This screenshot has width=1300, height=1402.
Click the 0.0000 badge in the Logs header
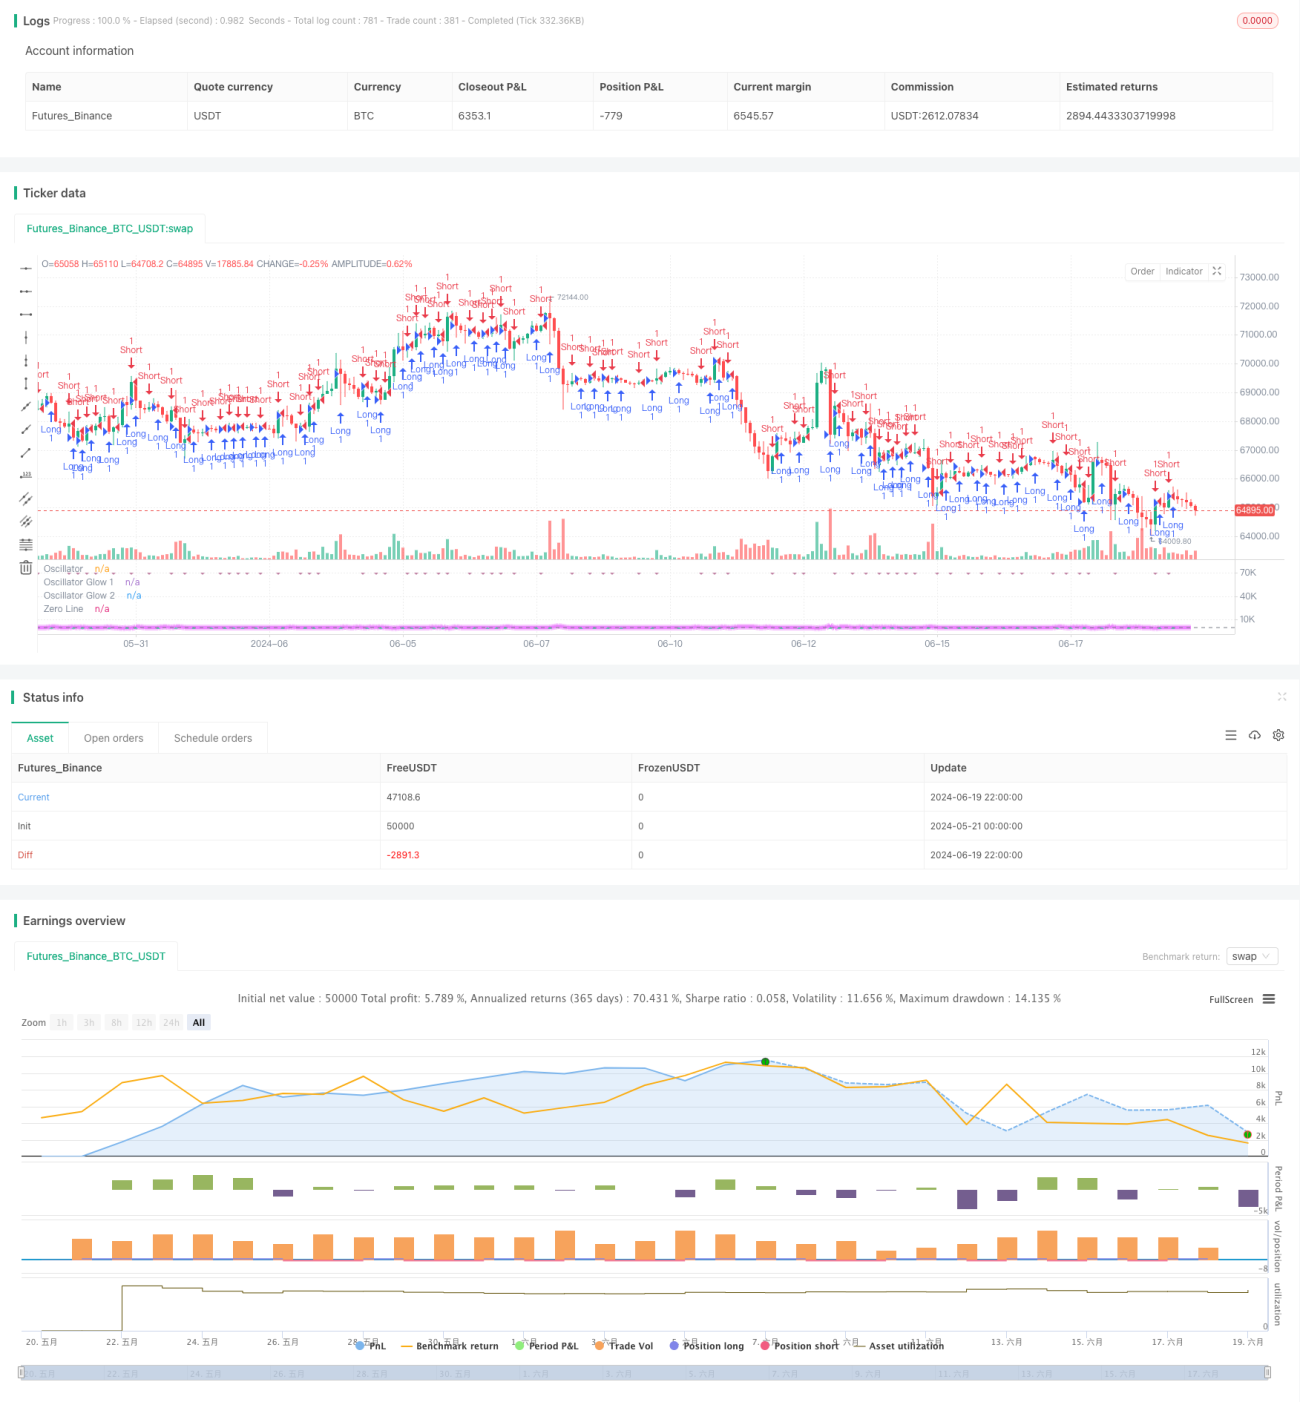point(1257,20)
